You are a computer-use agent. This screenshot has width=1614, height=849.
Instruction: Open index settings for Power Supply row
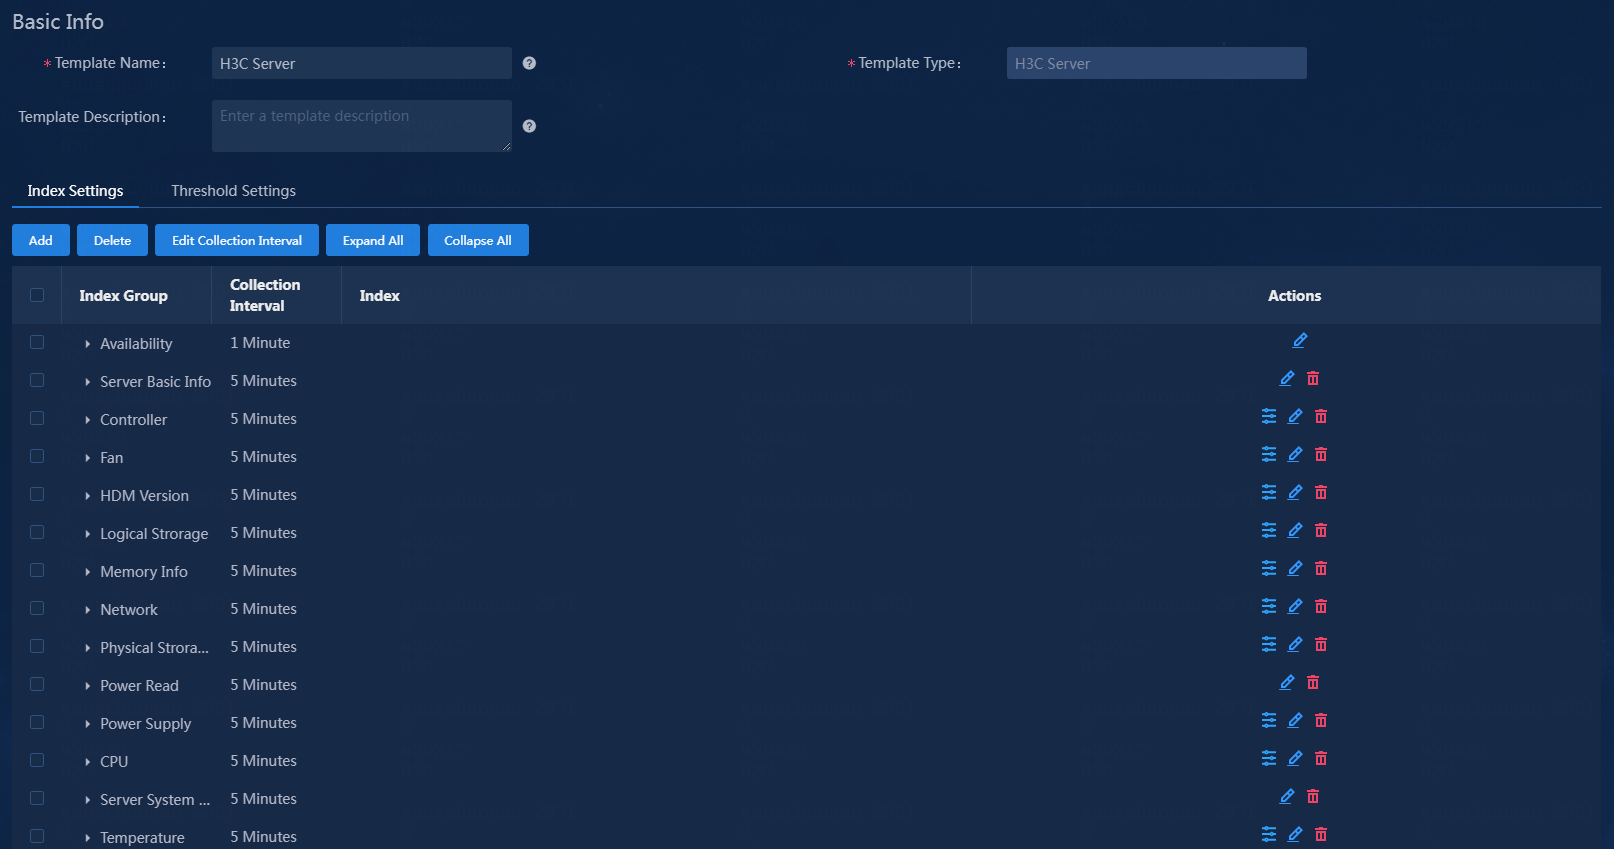(x=1269, y=721)
